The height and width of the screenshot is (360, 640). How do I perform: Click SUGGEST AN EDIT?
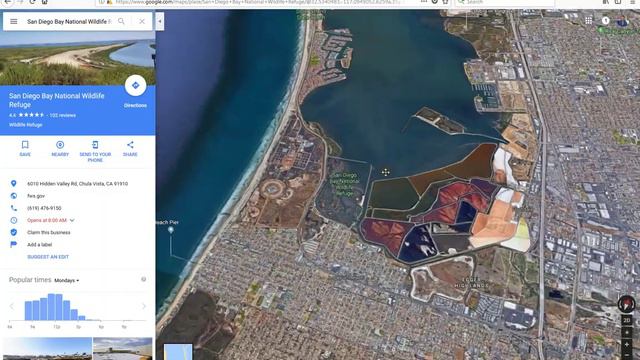[48, 257]
